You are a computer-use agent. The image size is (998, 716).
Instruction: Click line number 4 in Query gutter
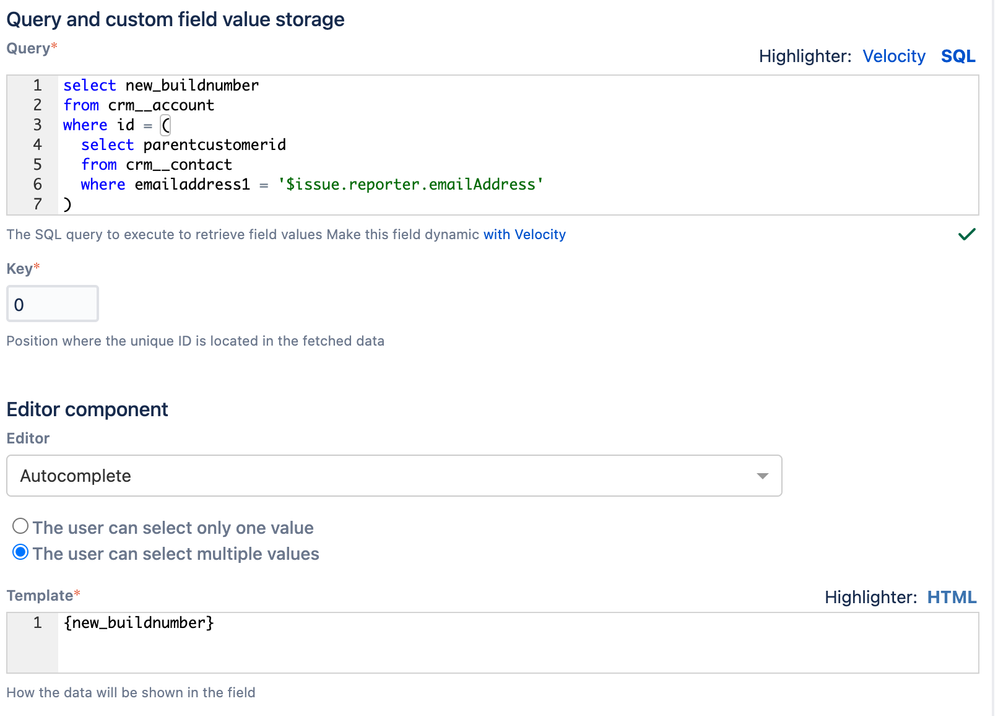pyautogui.click(x=37, y=145)
